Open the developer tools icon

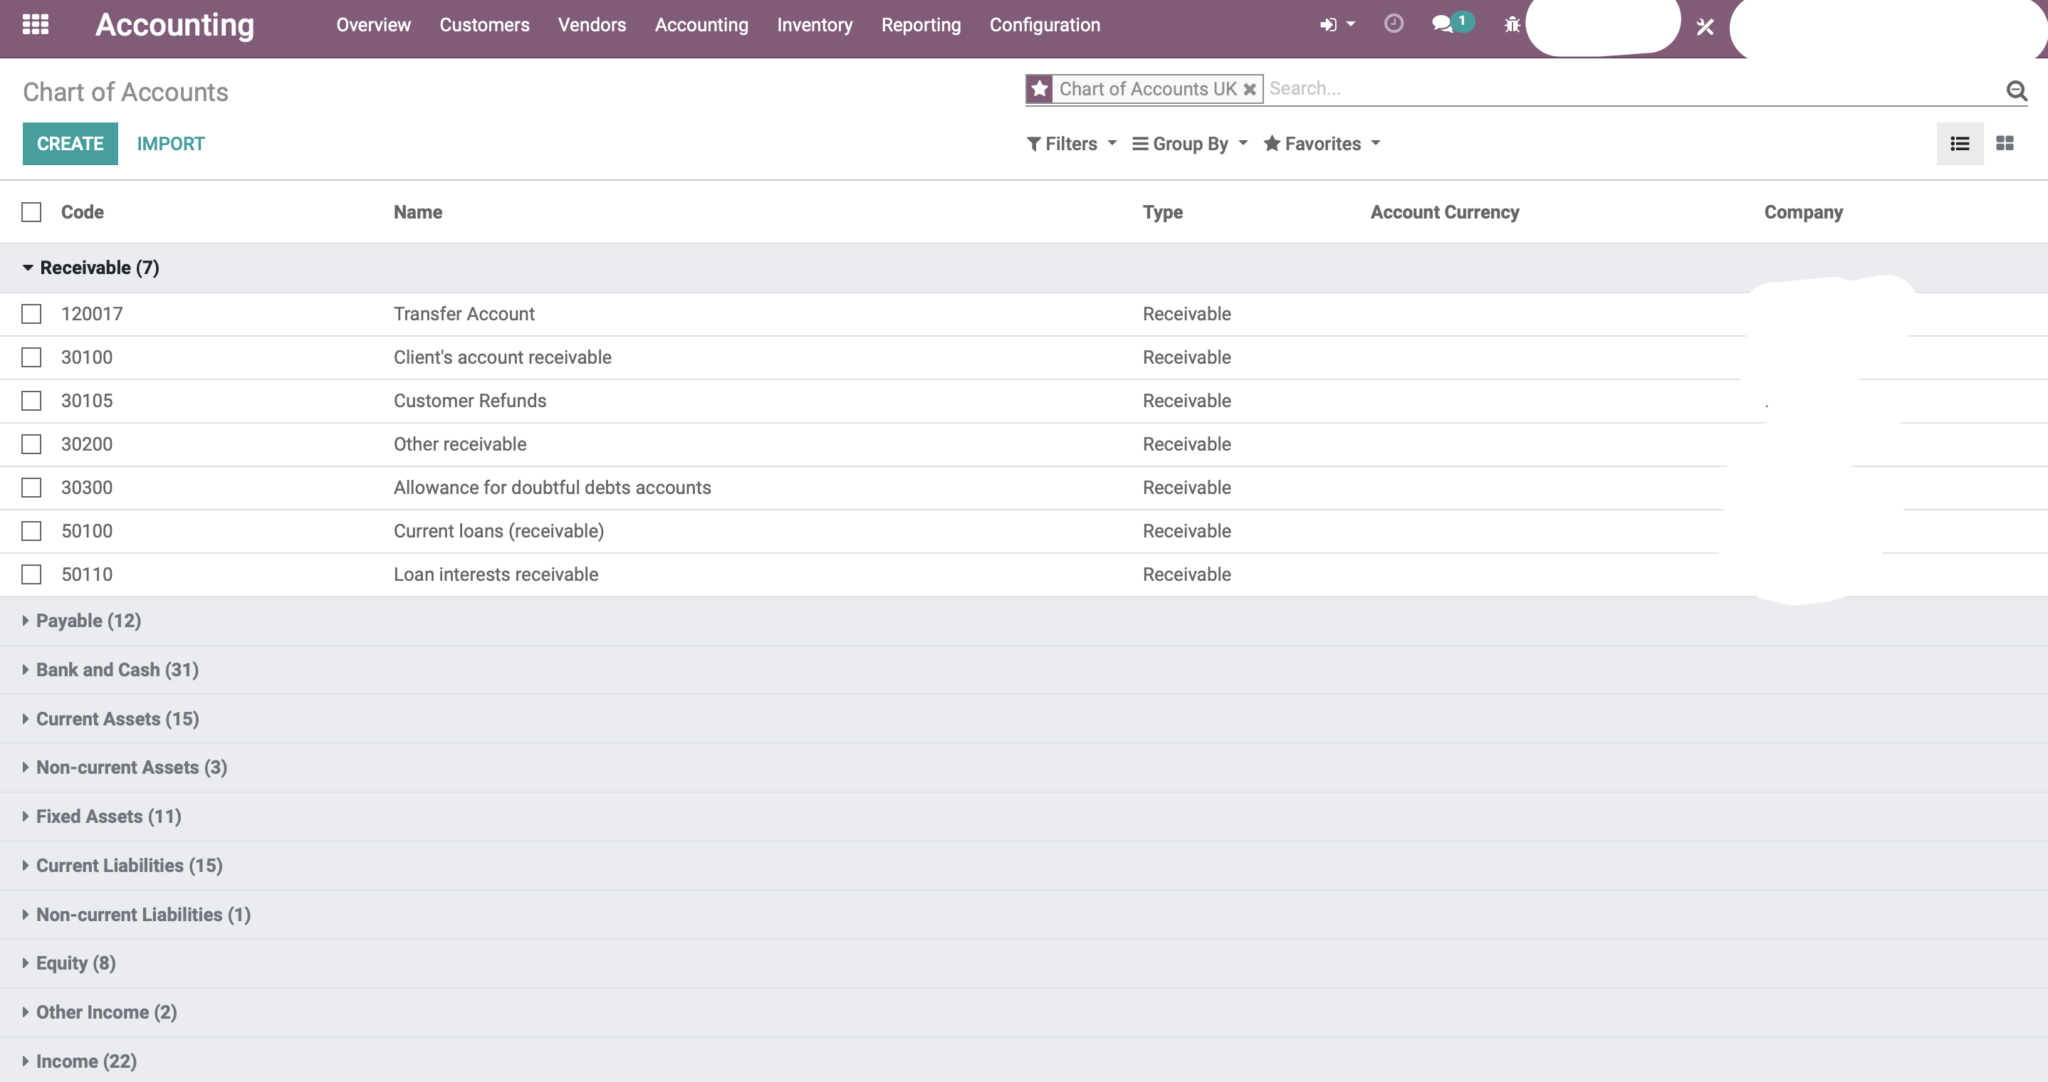click(1705, 27)
